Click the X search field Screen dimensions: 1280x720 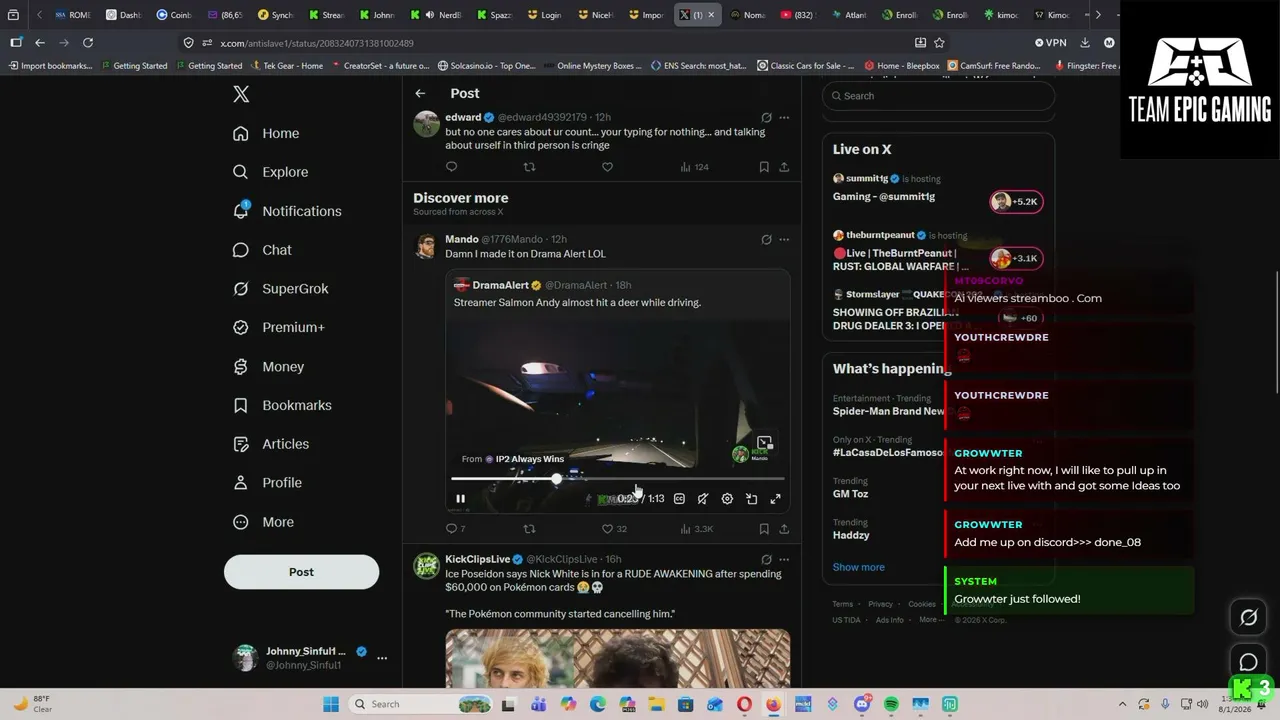(x=938, y=96)
